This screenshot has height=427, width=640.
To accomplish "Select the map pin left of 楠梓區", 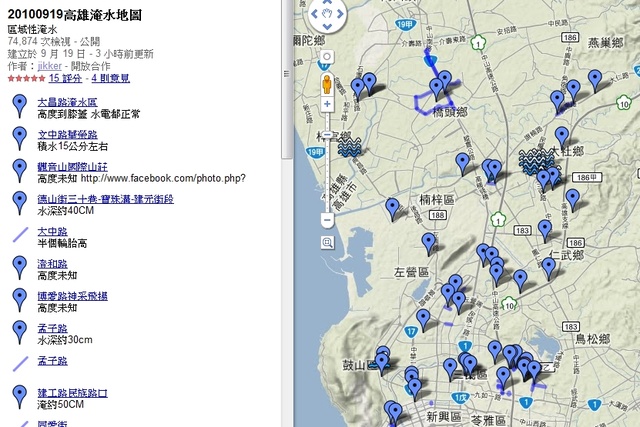I will tap(392, 209).
